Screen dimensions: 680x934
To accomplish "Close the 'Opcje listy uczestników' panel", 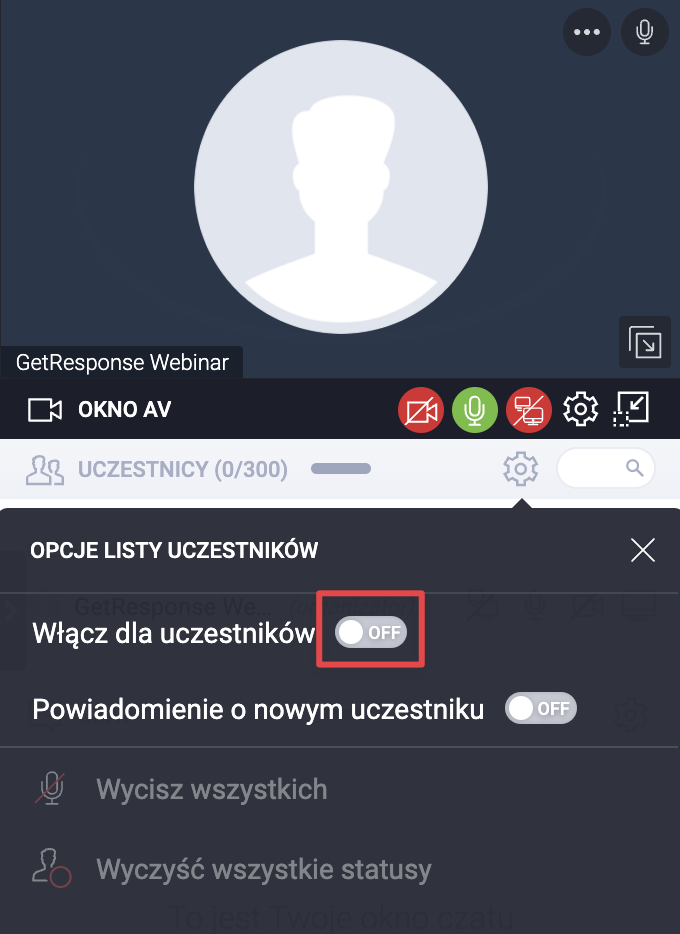I will pos(643,550).
